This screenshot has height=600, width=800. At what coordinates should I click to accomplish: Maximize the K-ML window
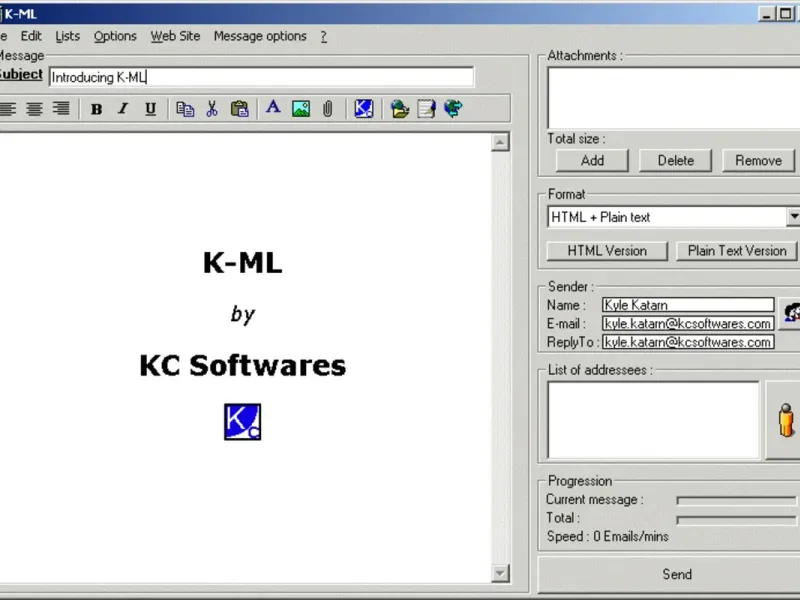pyautogui.click(x=785, y=14)
